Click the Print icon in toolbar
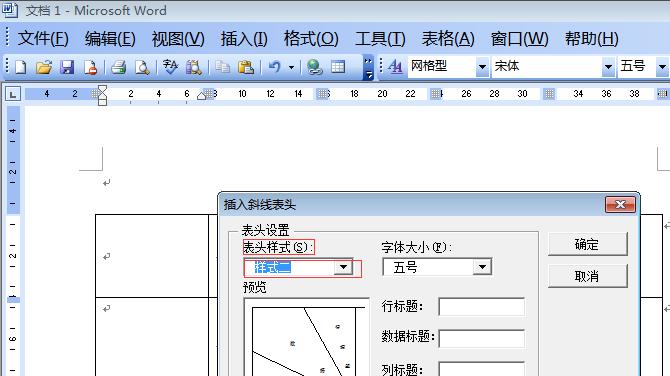Viewport: 670px width, 376px height. pos(118,67)
